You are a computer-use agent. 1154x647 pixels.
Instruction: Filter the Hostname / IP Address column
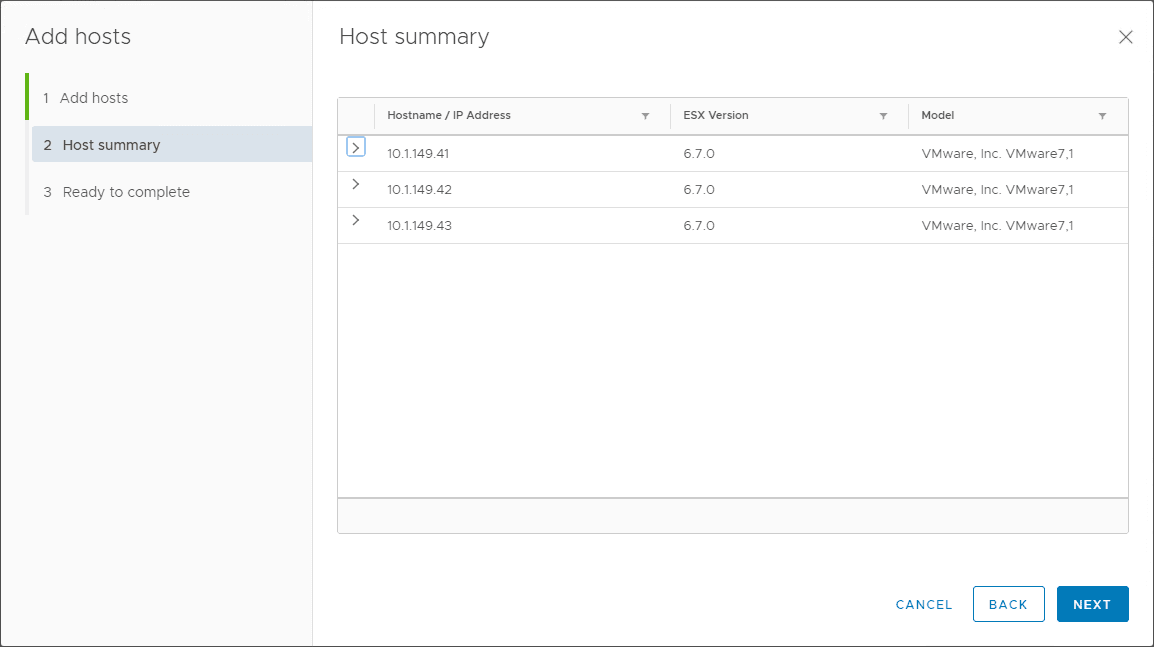645,116
